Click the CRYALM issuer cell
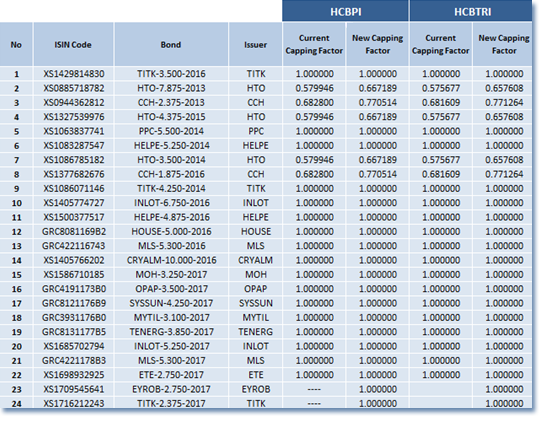This screenshot has width=543, height=421. coord(256,260)
